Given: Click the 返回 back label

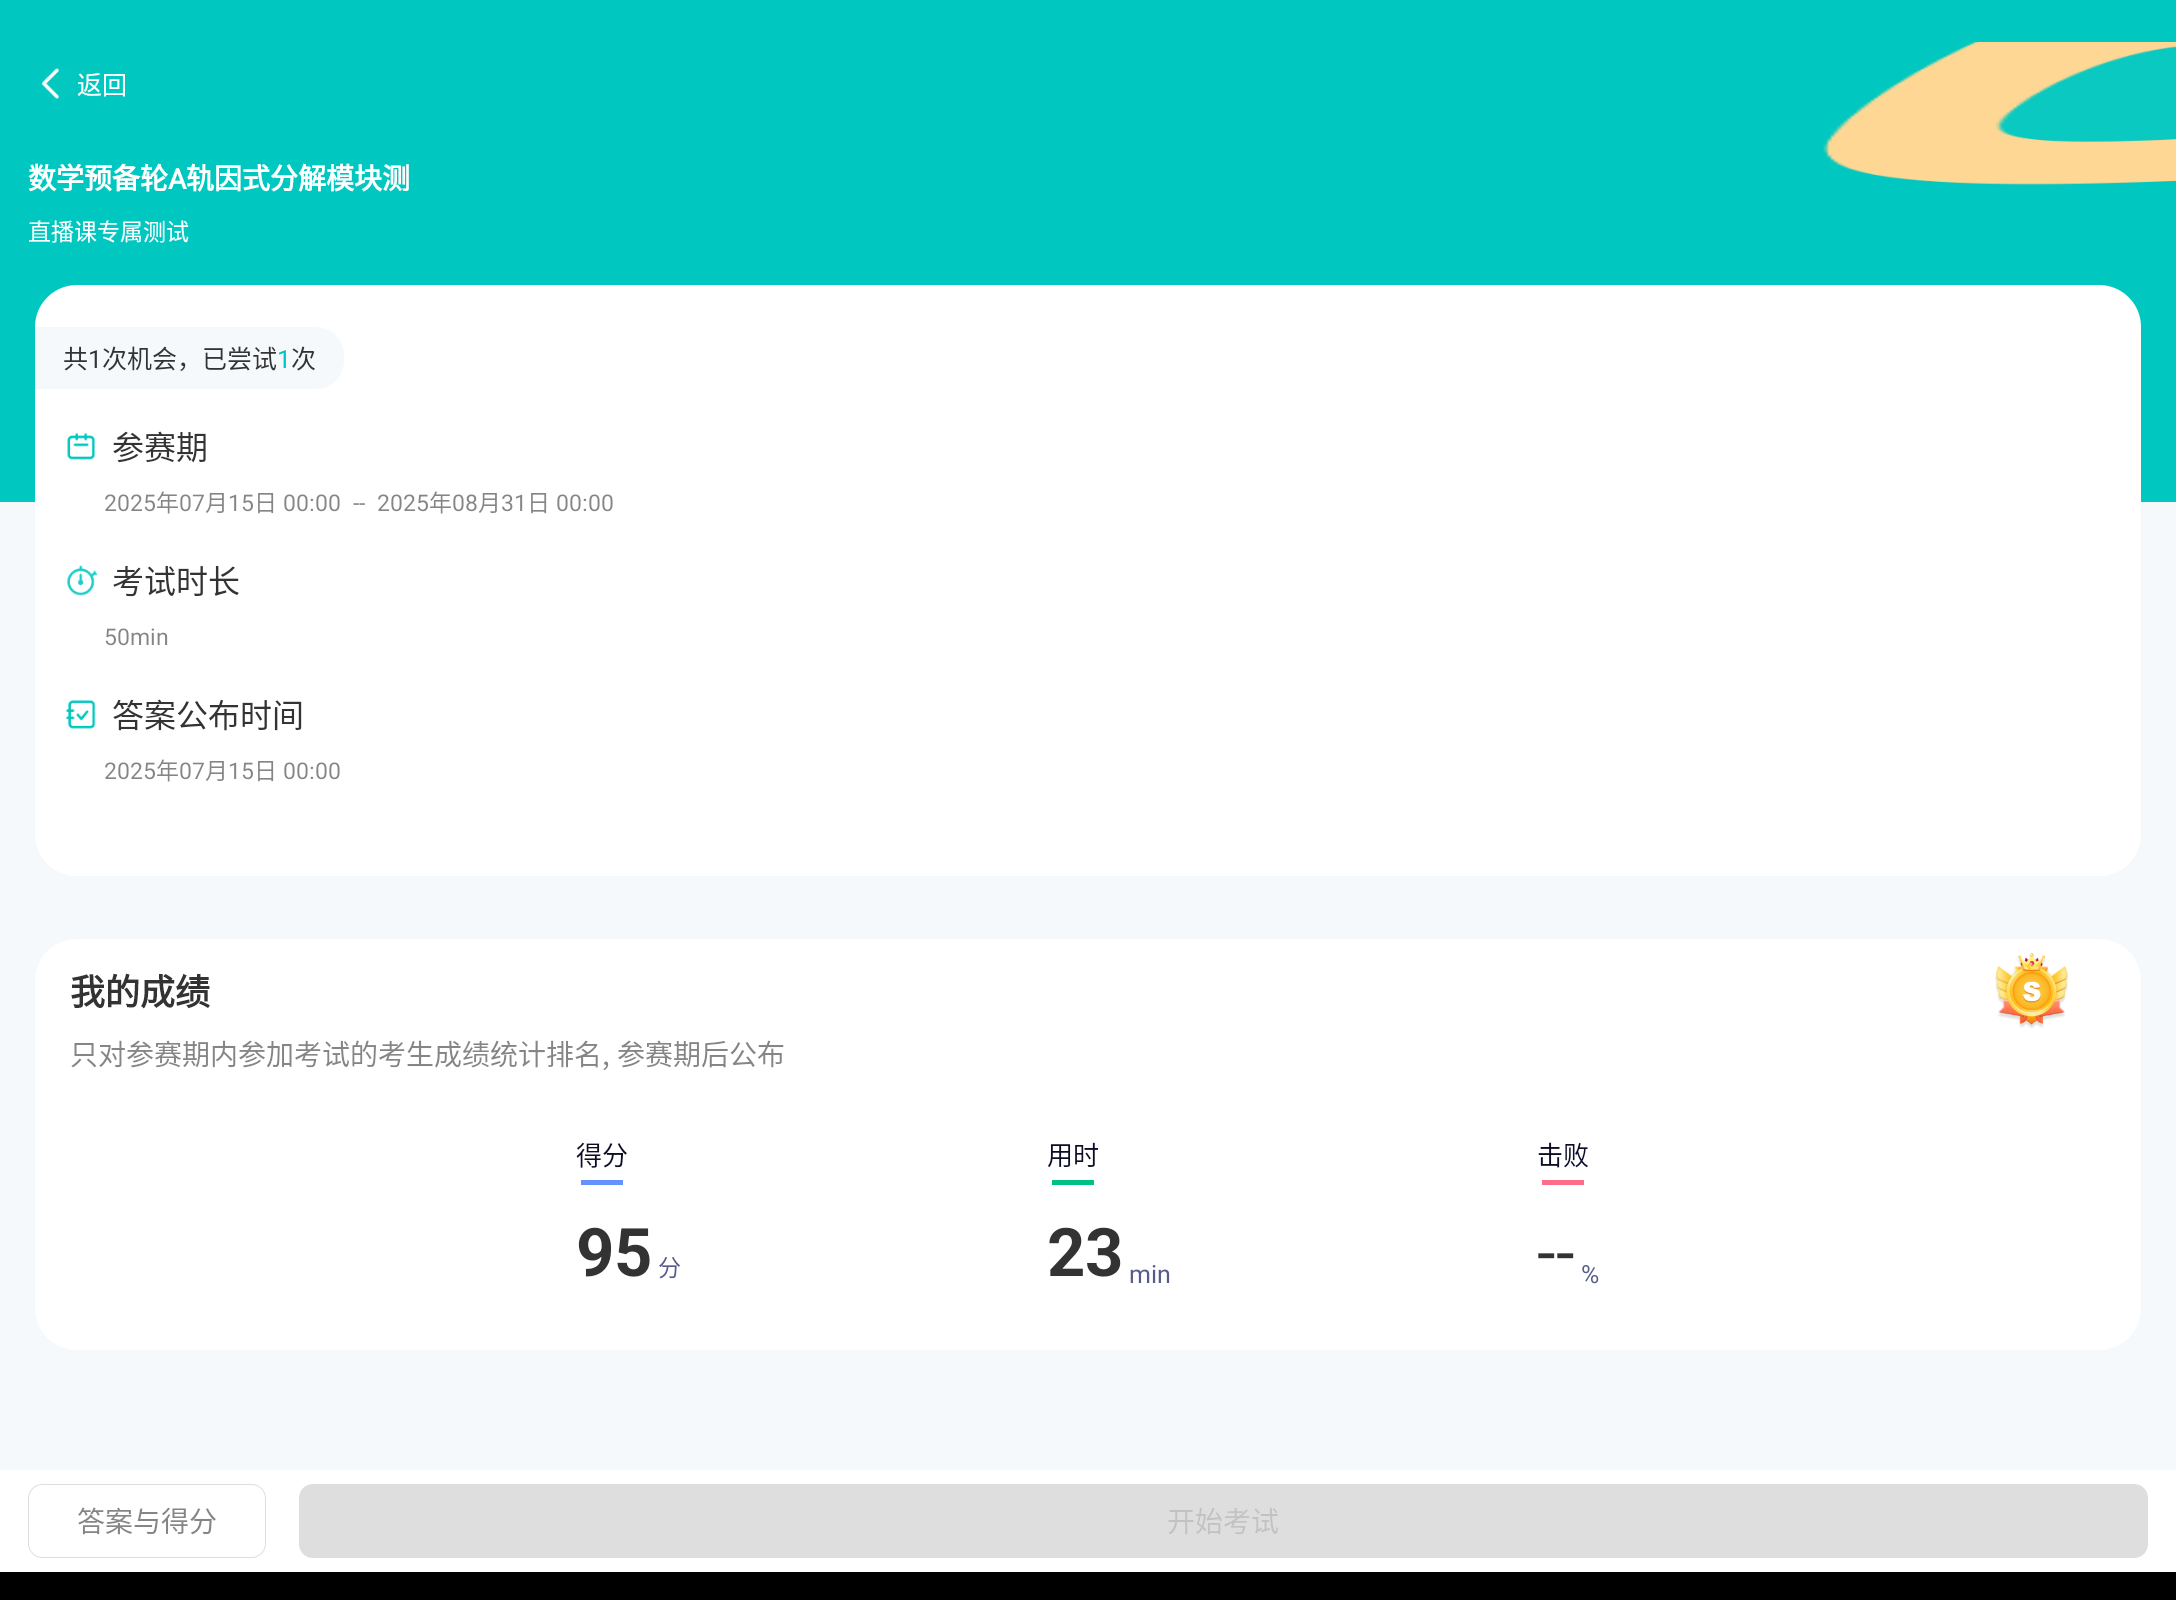Looking at the screenshot, I should coord(102,85).
